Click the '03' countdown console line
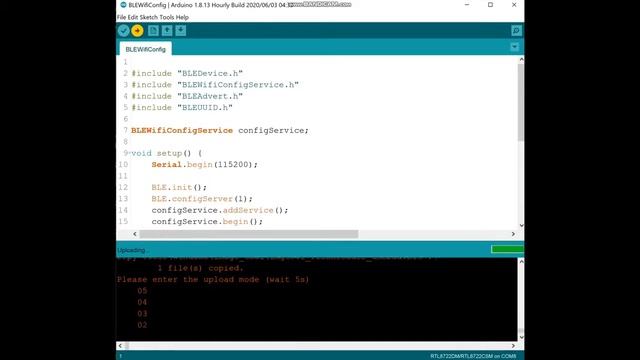Screen dimensions: 640x360 [142, 314]
